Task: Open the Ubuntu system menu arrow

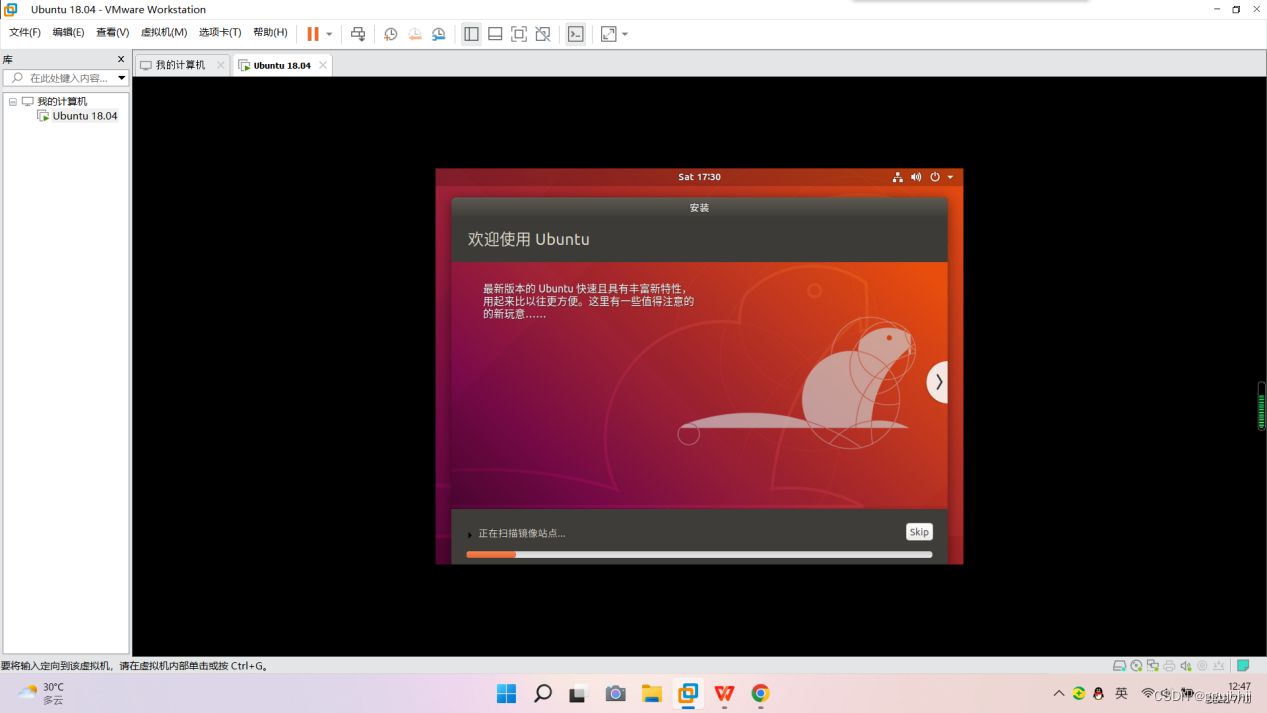Action: [x=950, y=177]
